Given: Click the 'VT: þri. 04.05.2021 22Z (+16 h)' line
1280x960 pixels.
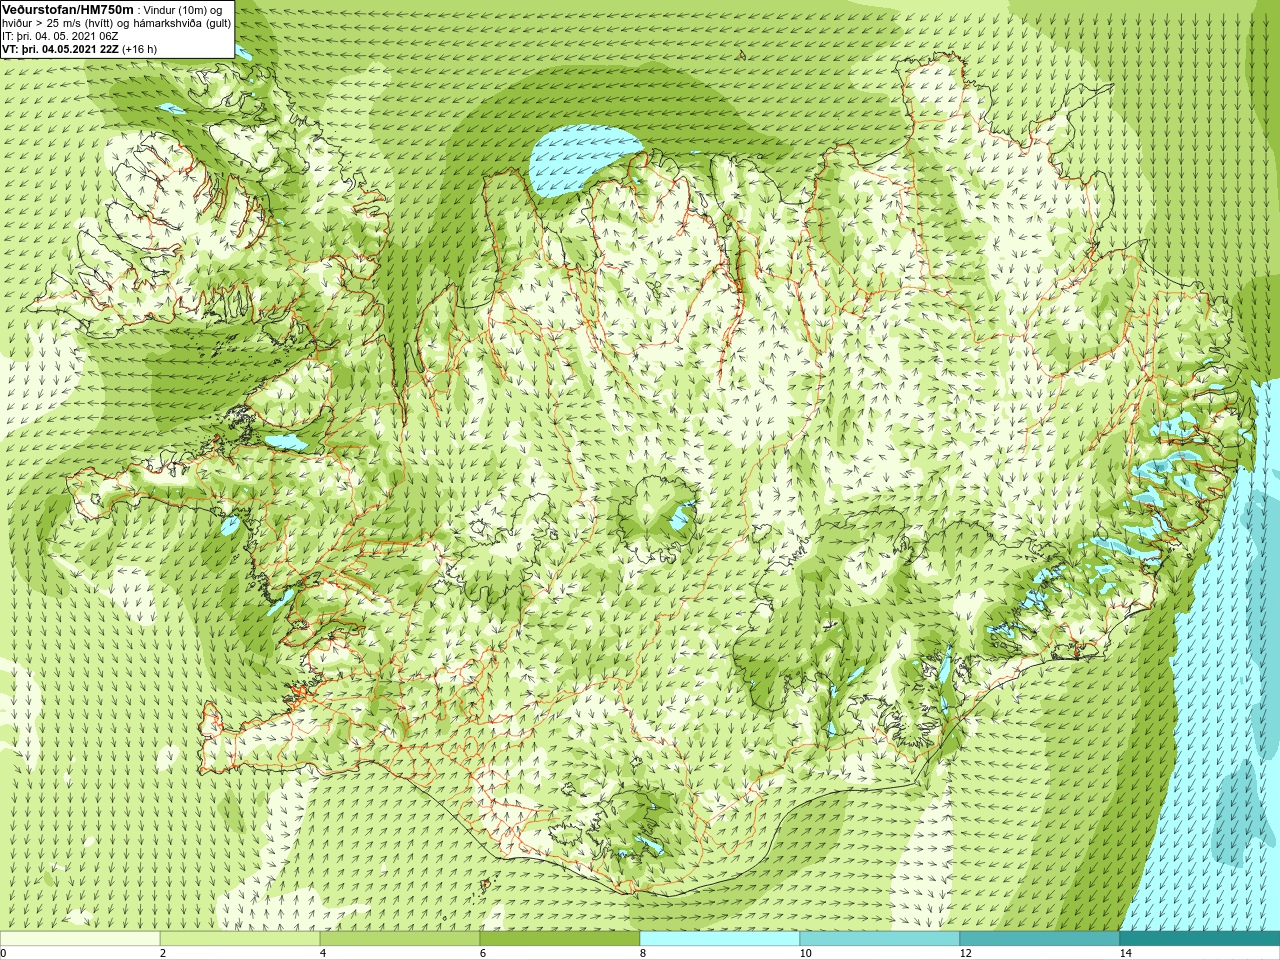Looking at the screenshot, I should point(79,49).
